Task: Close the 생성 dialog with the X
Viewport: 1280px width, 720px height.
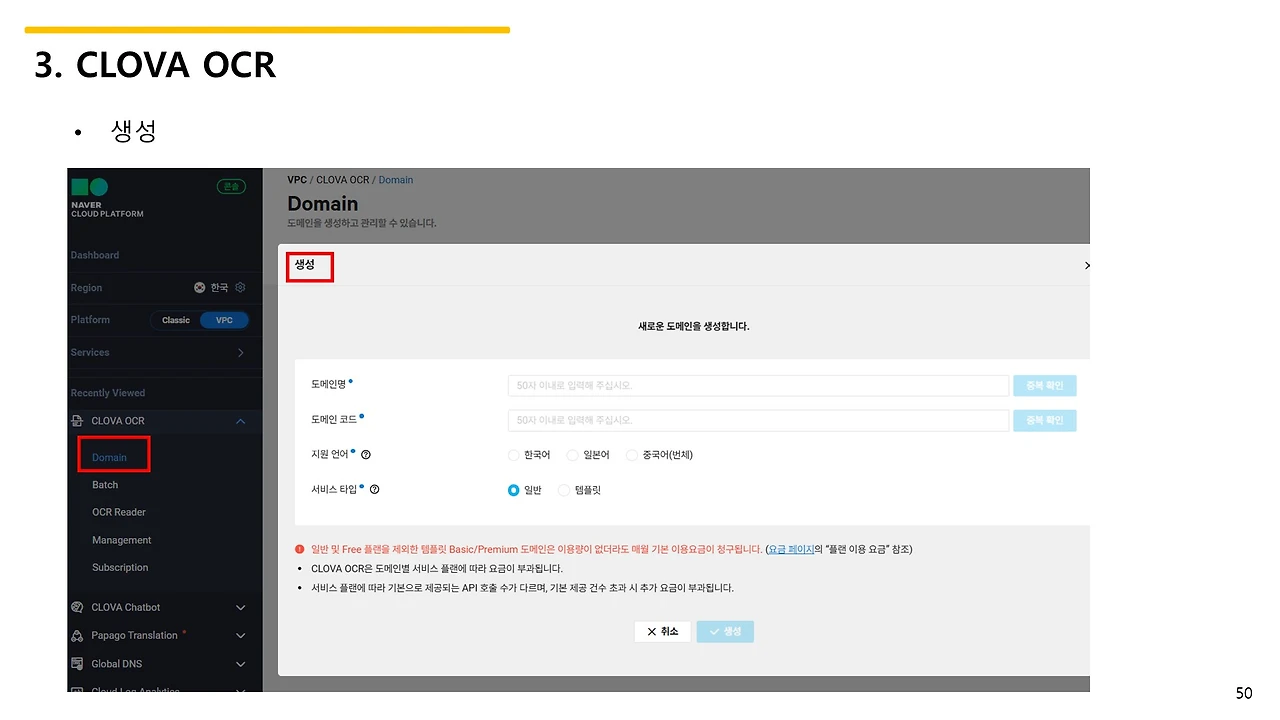Action: point(1086,265)
